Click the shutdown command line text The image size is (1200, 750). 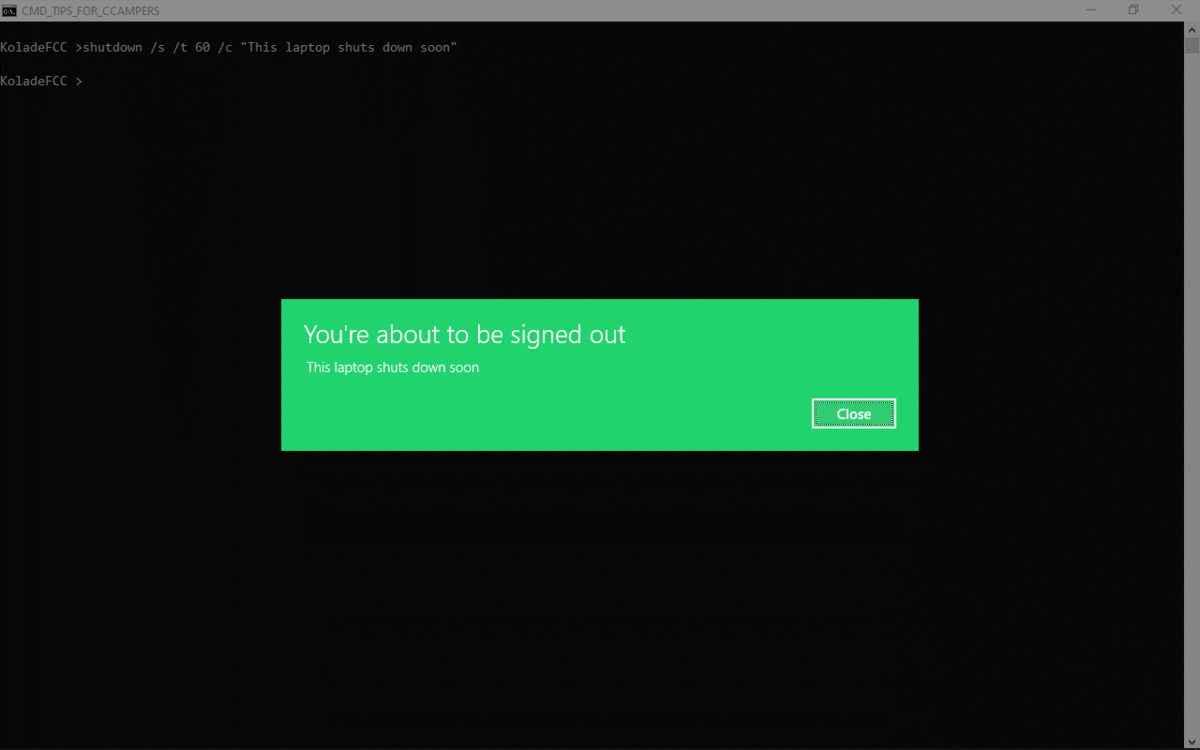pyautogui.click(x=229, y=48)
